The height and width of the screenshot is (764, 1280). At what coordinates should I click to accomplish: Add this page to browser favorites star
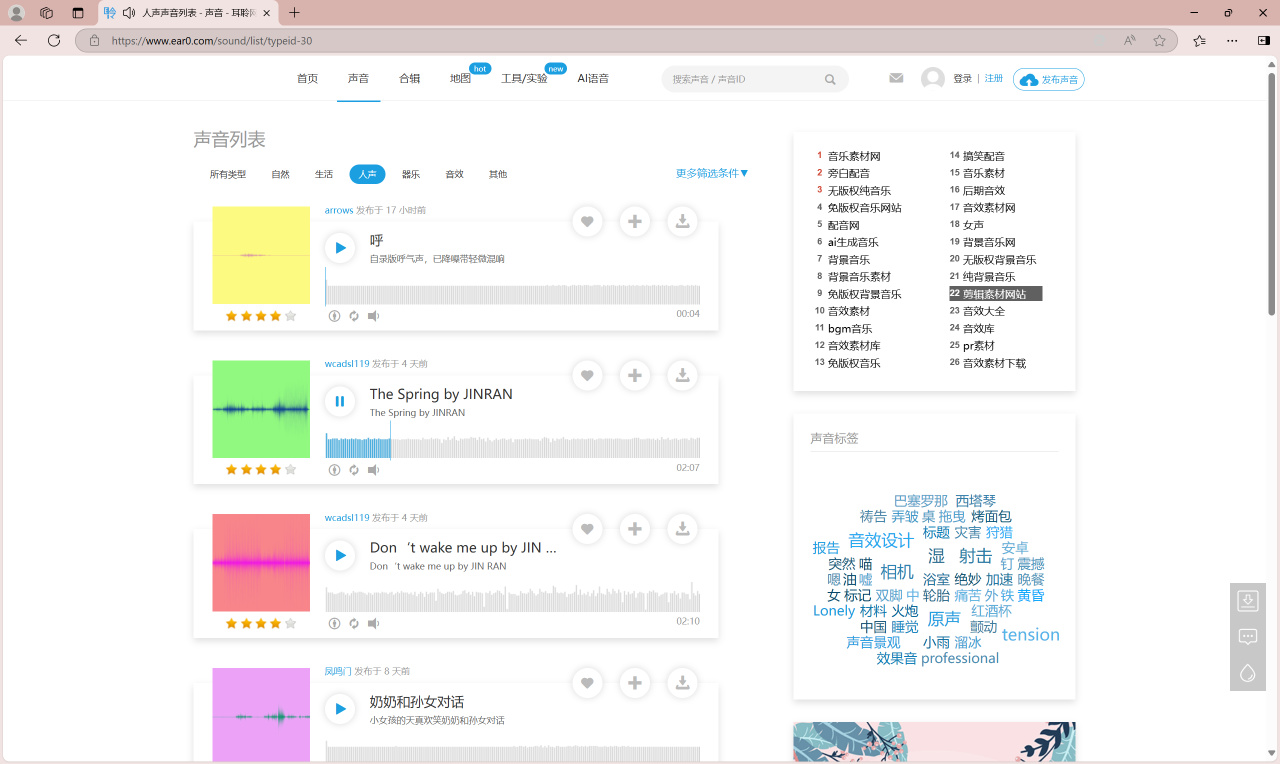point(1159,40)
